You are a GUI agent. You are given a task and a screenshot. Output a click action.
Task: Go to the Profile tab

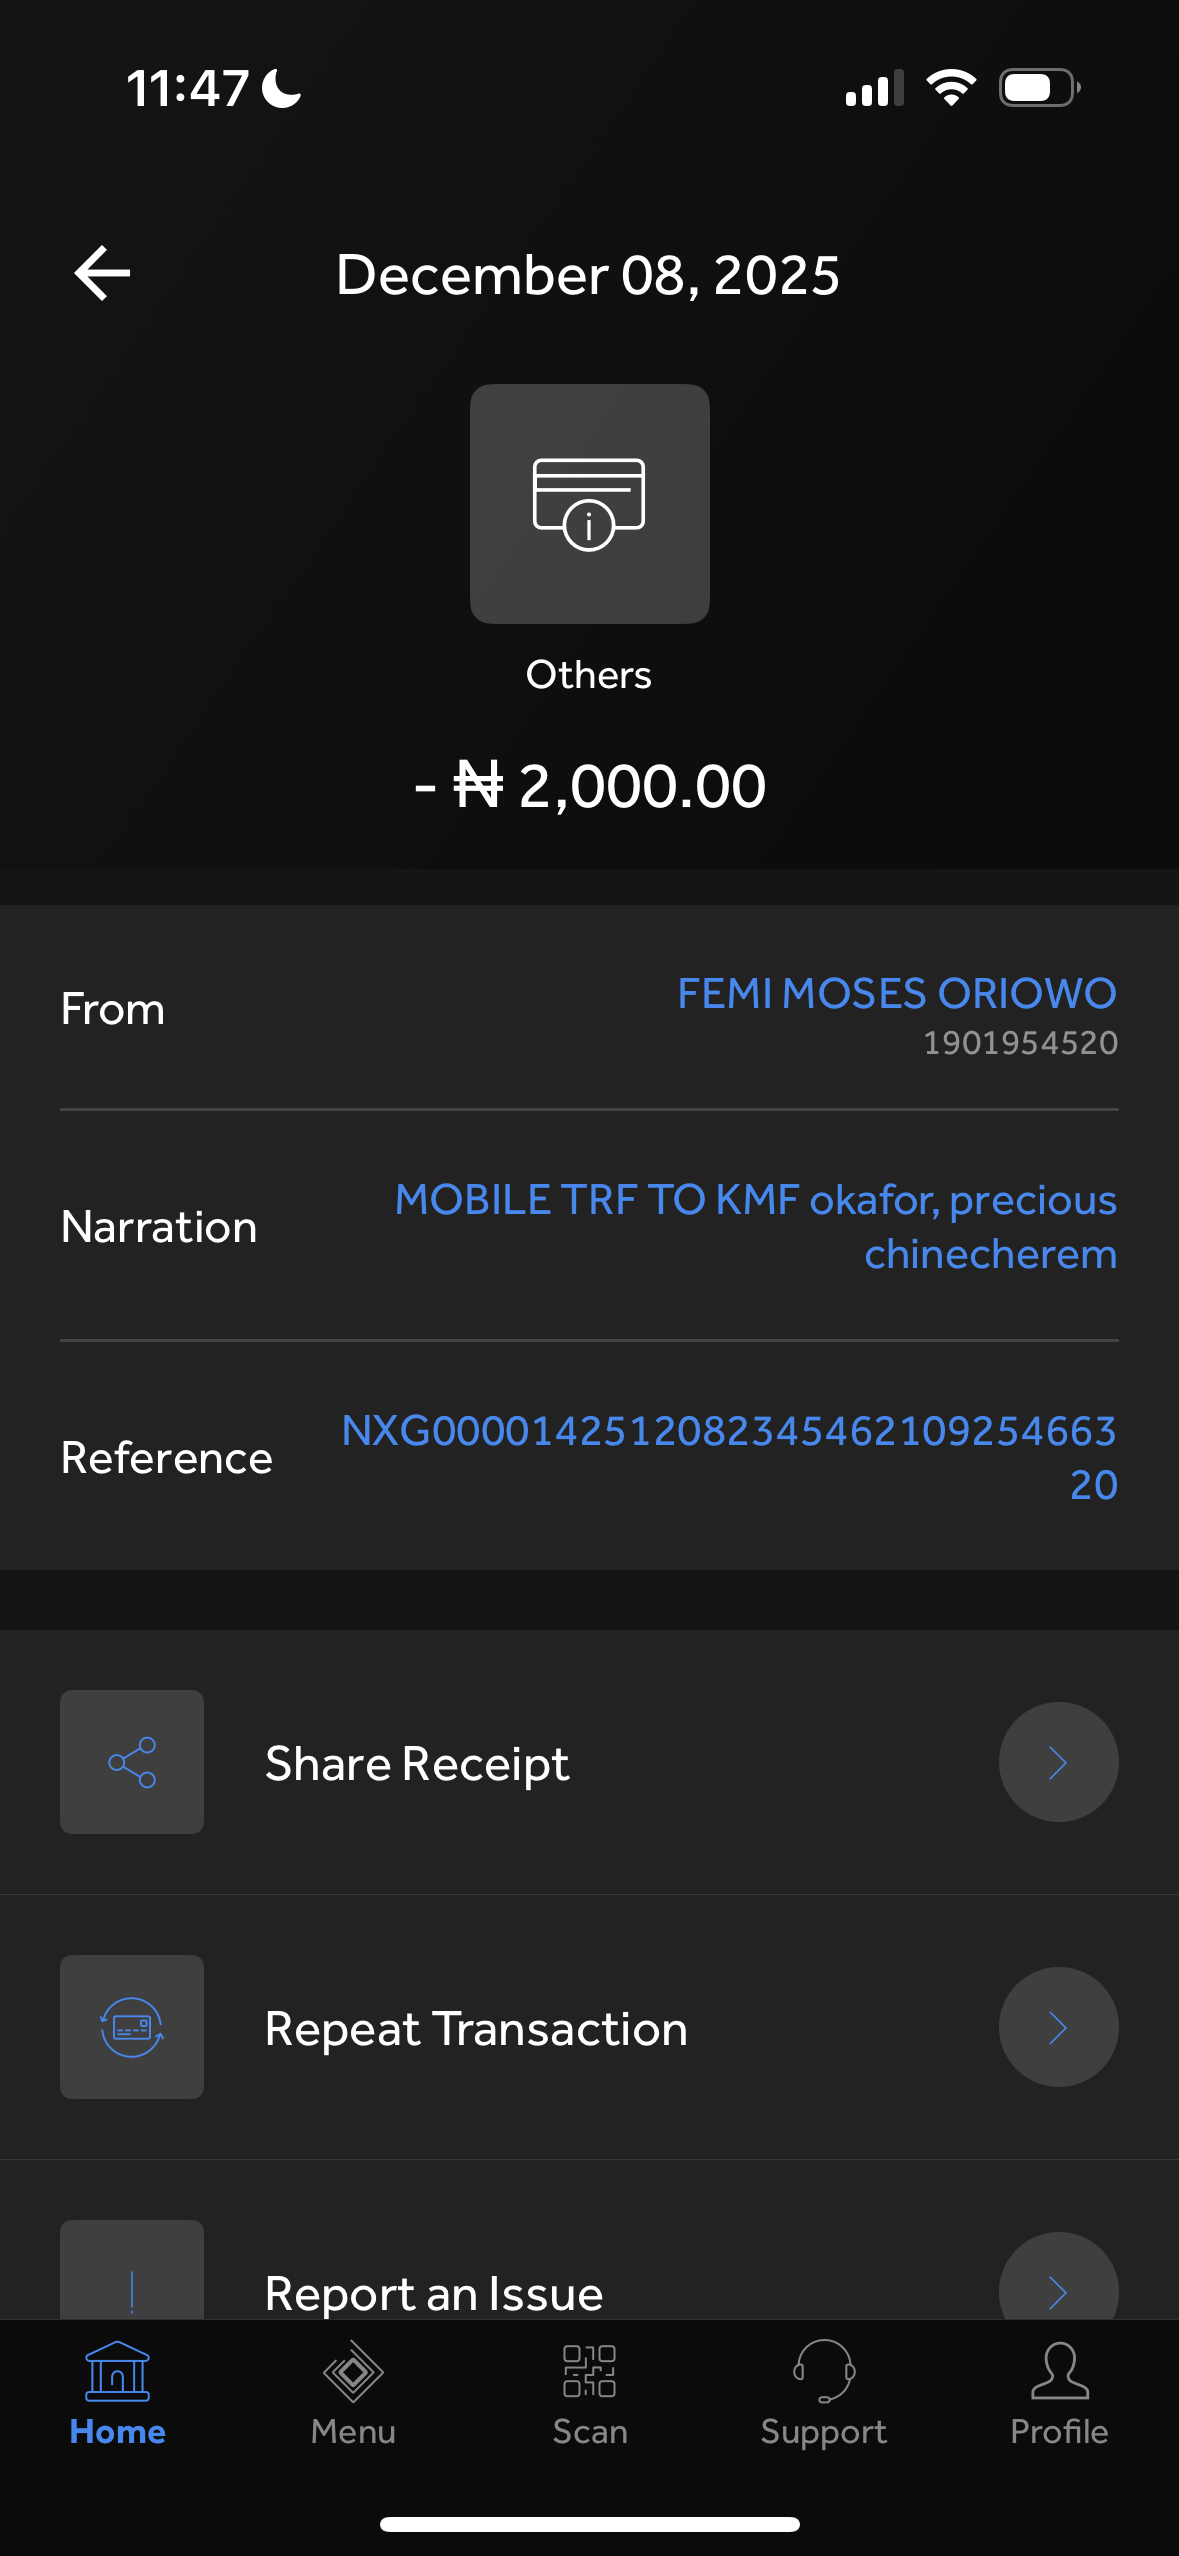[1059, 2394]
